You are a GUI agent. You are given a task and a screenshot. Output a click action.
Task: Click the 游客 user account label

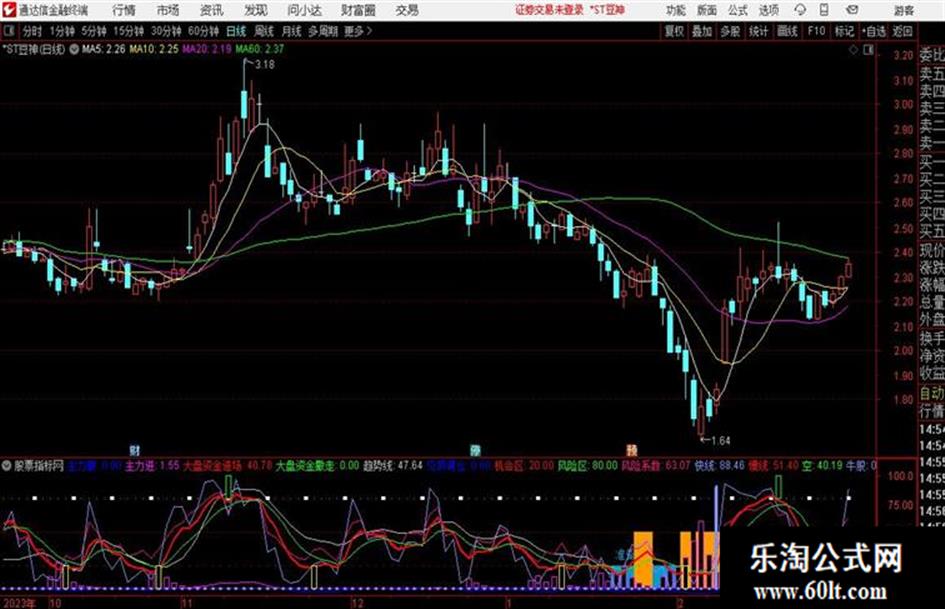click(903, 10)
